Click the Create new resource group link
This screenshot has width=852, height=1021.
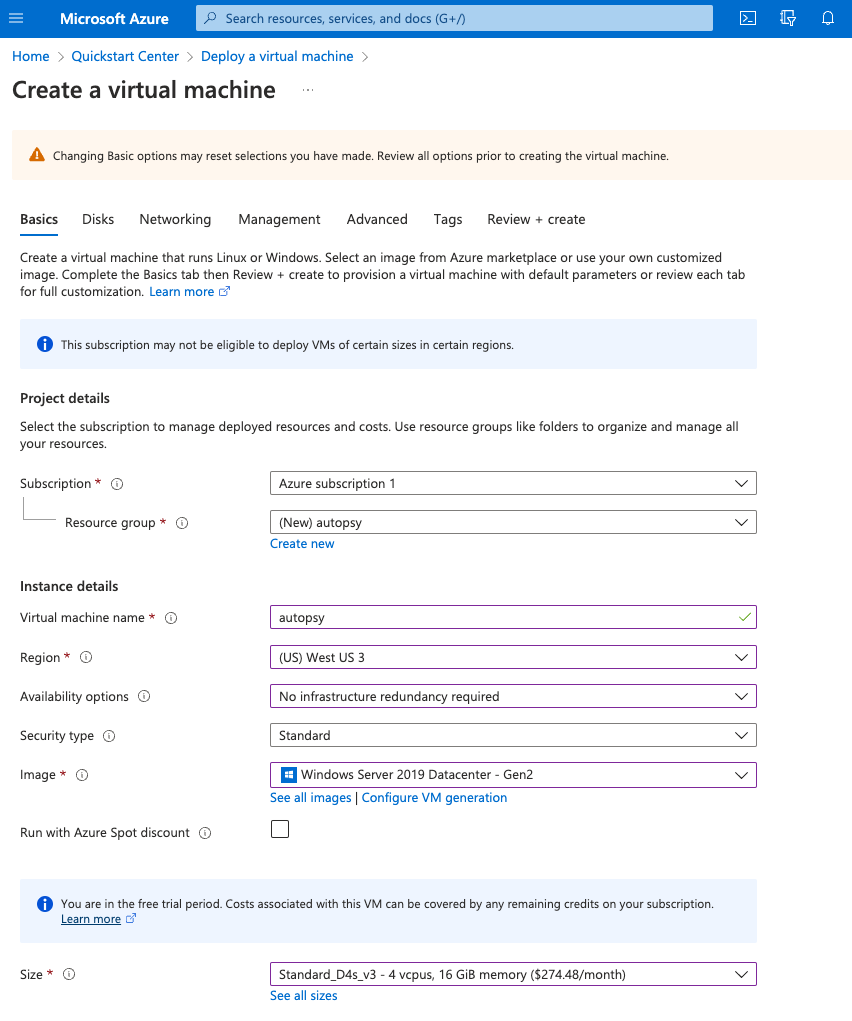point(302,544)
